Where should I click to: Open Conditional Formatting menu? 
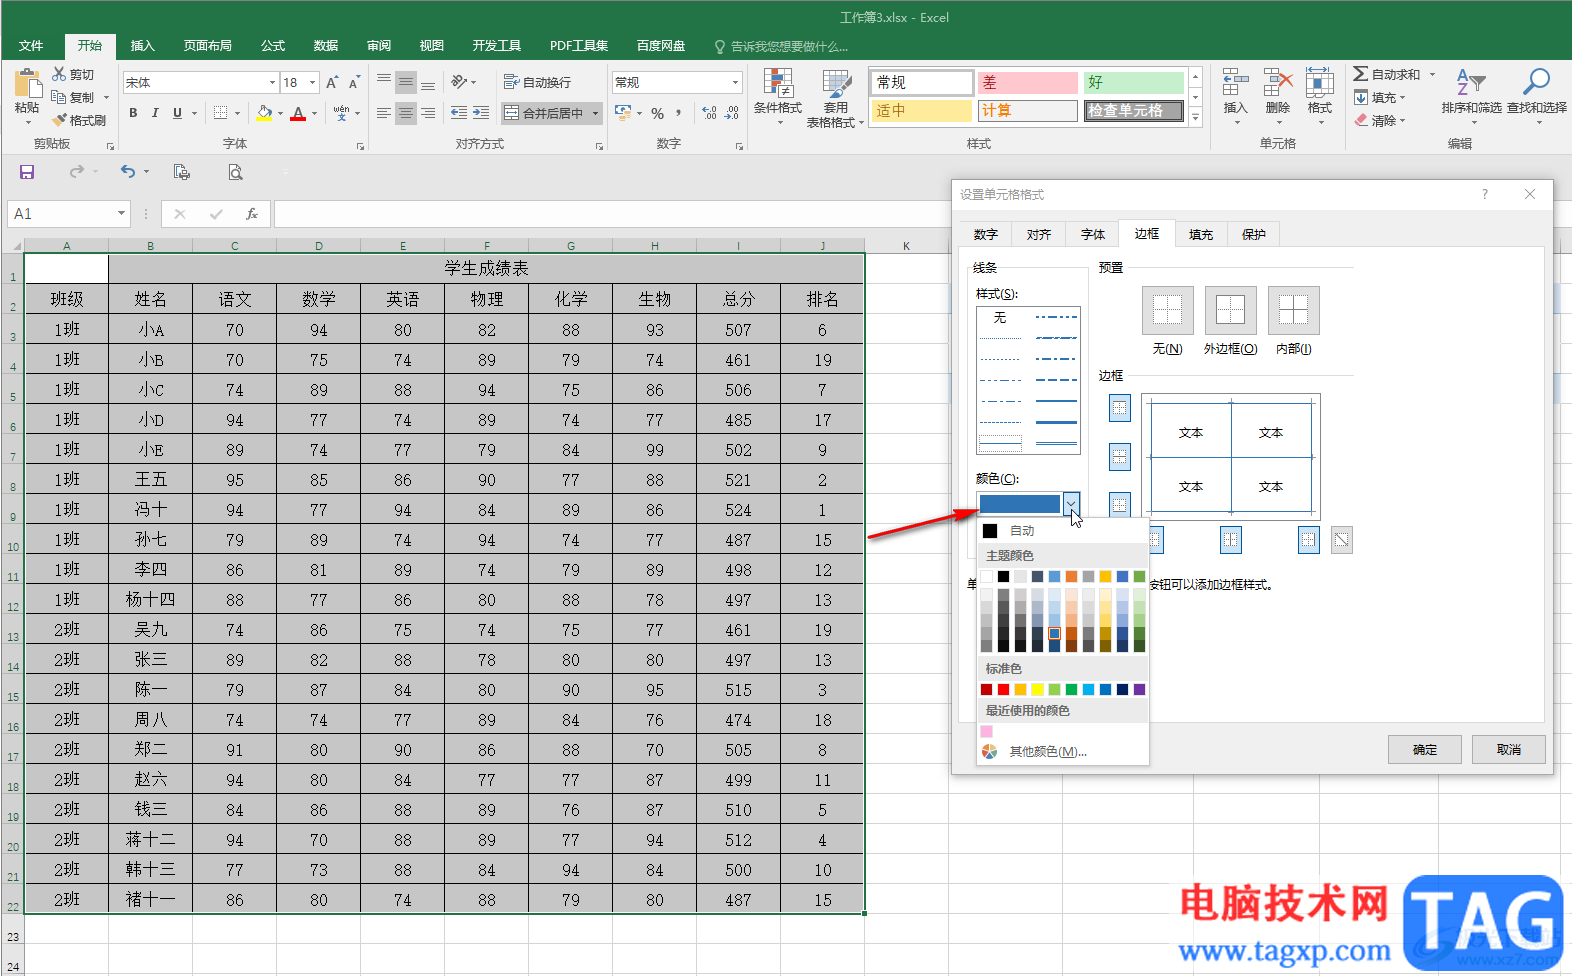point(778,98)
